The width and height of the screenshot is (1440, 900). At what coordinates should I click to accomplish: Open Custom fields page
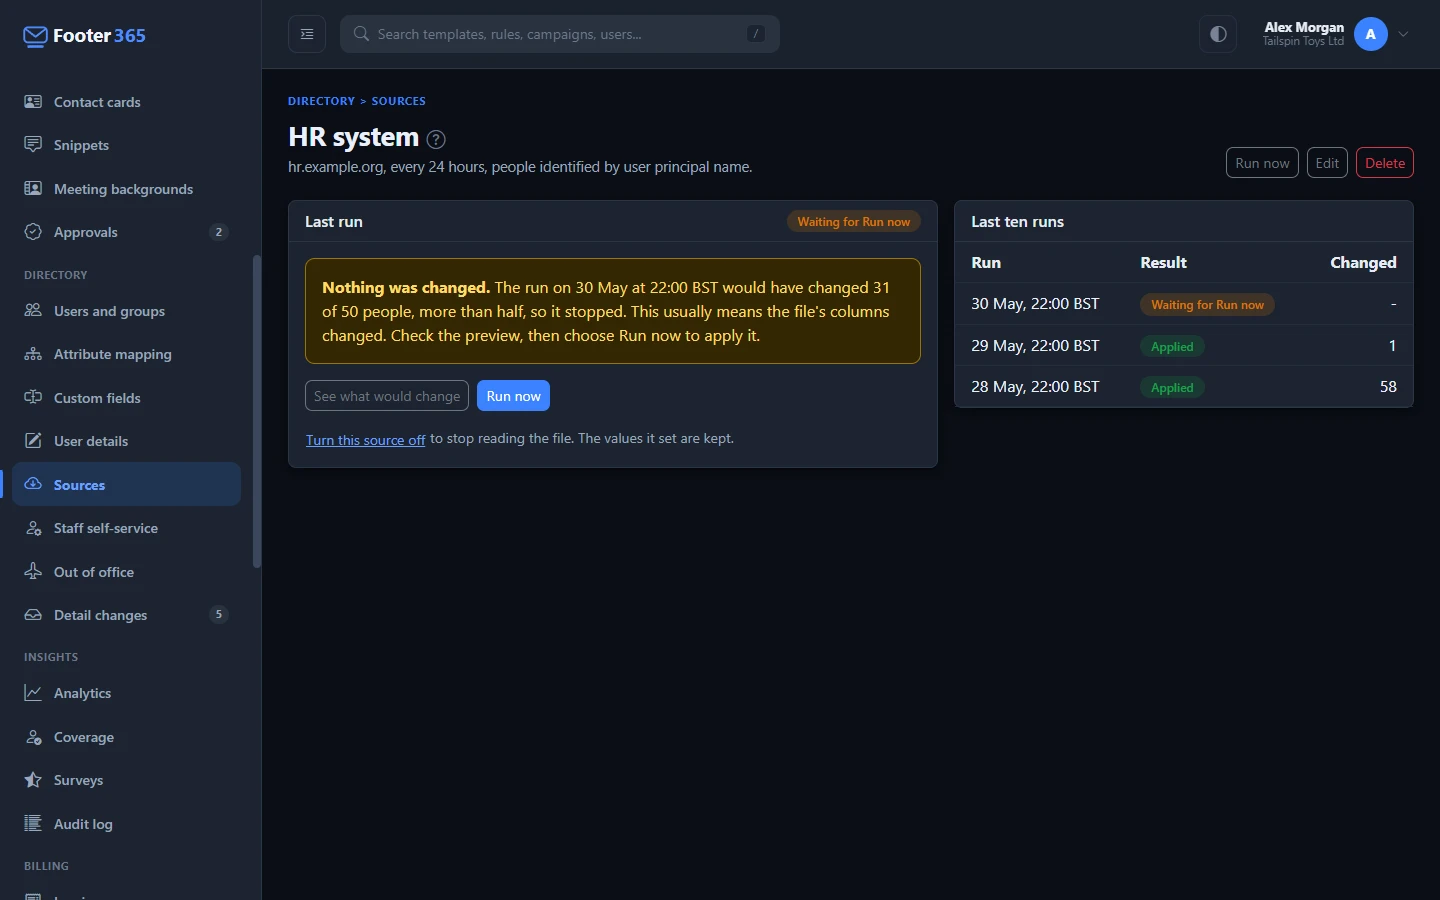pyautogui.click(x=126, y=398)
